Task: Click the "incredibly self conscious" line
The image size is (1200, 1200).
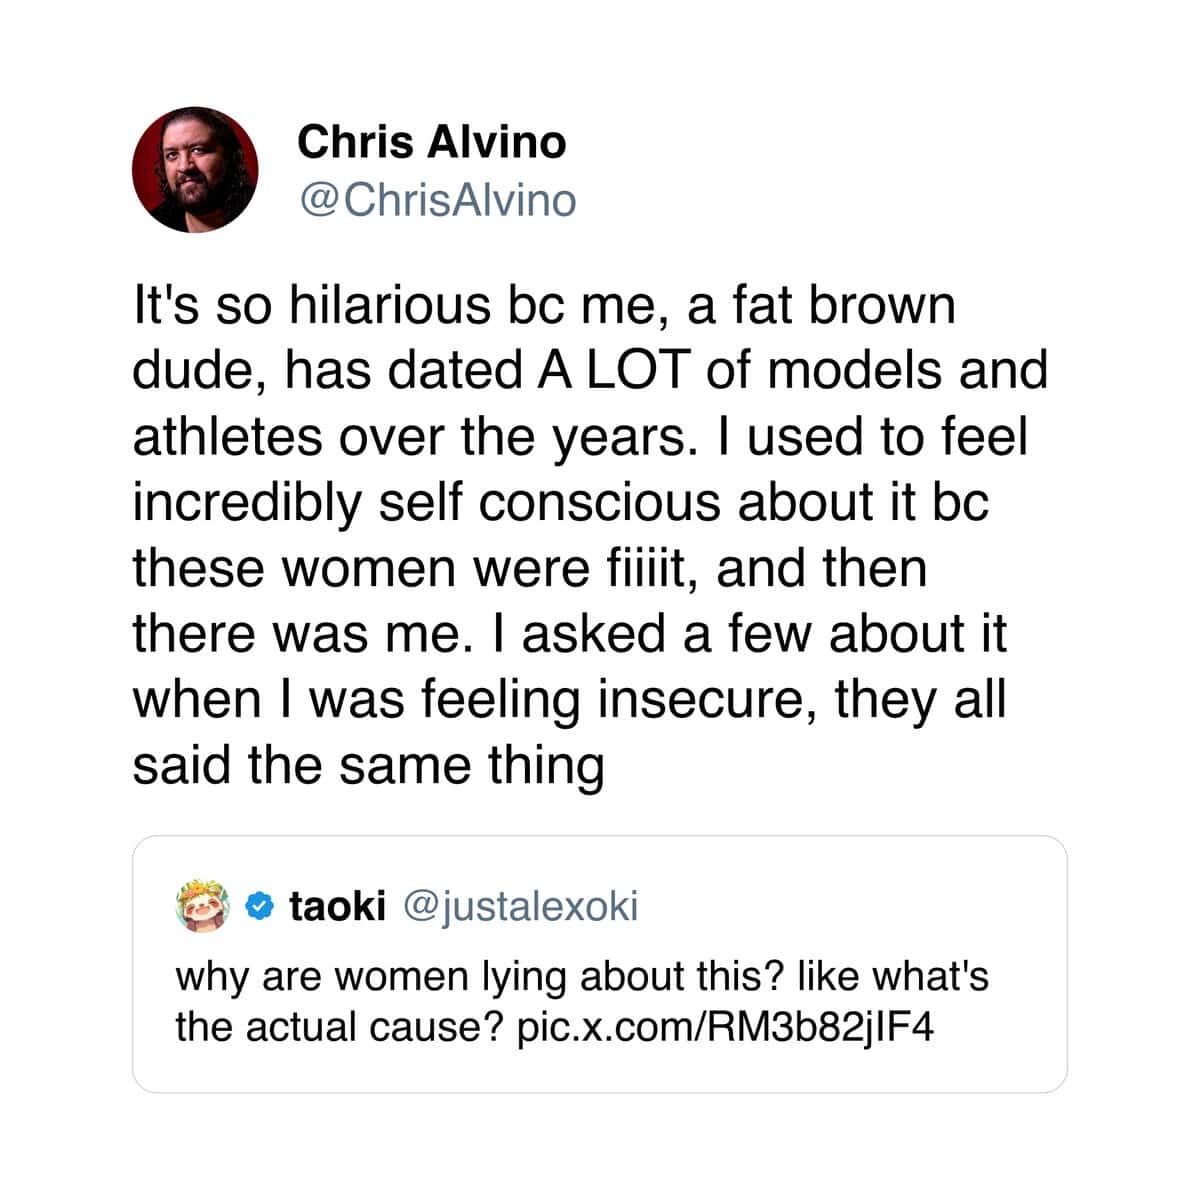Action: (561, 503)
